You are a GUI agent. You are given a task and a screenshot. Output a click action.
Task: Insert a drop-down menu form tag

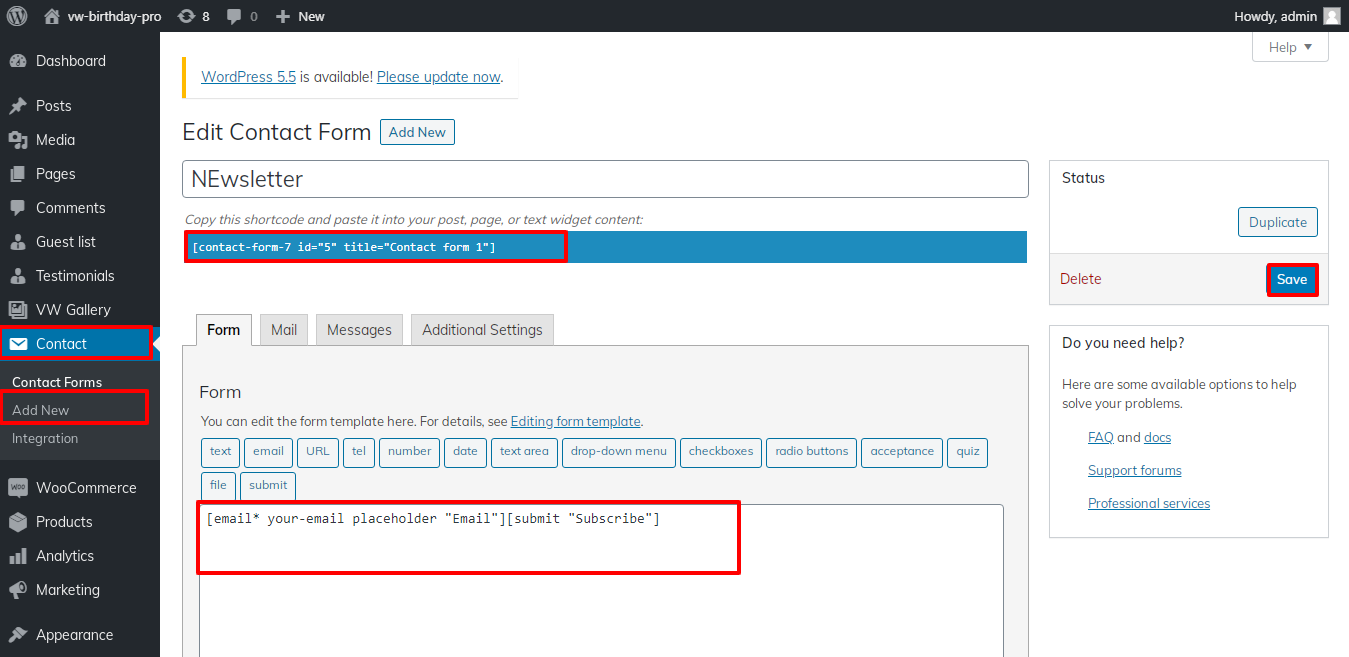[618, 452]
